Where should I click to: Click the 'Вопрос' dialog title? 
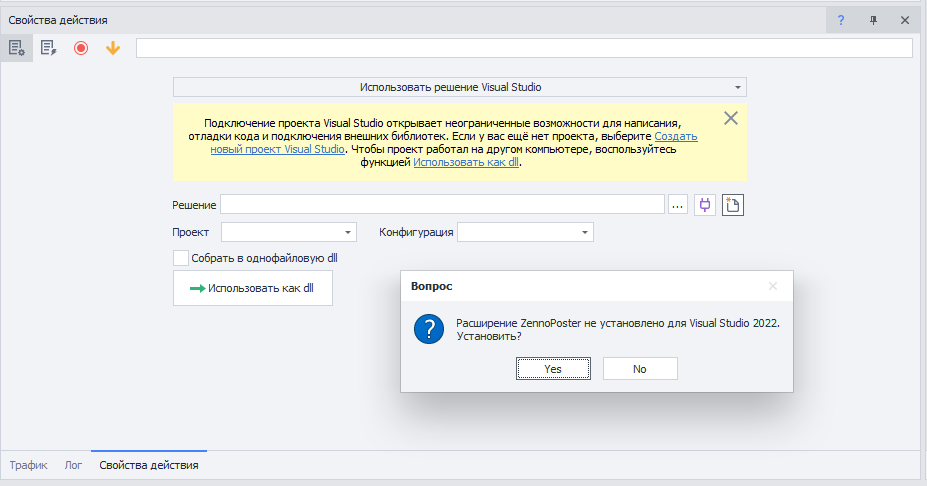point(432,286)
